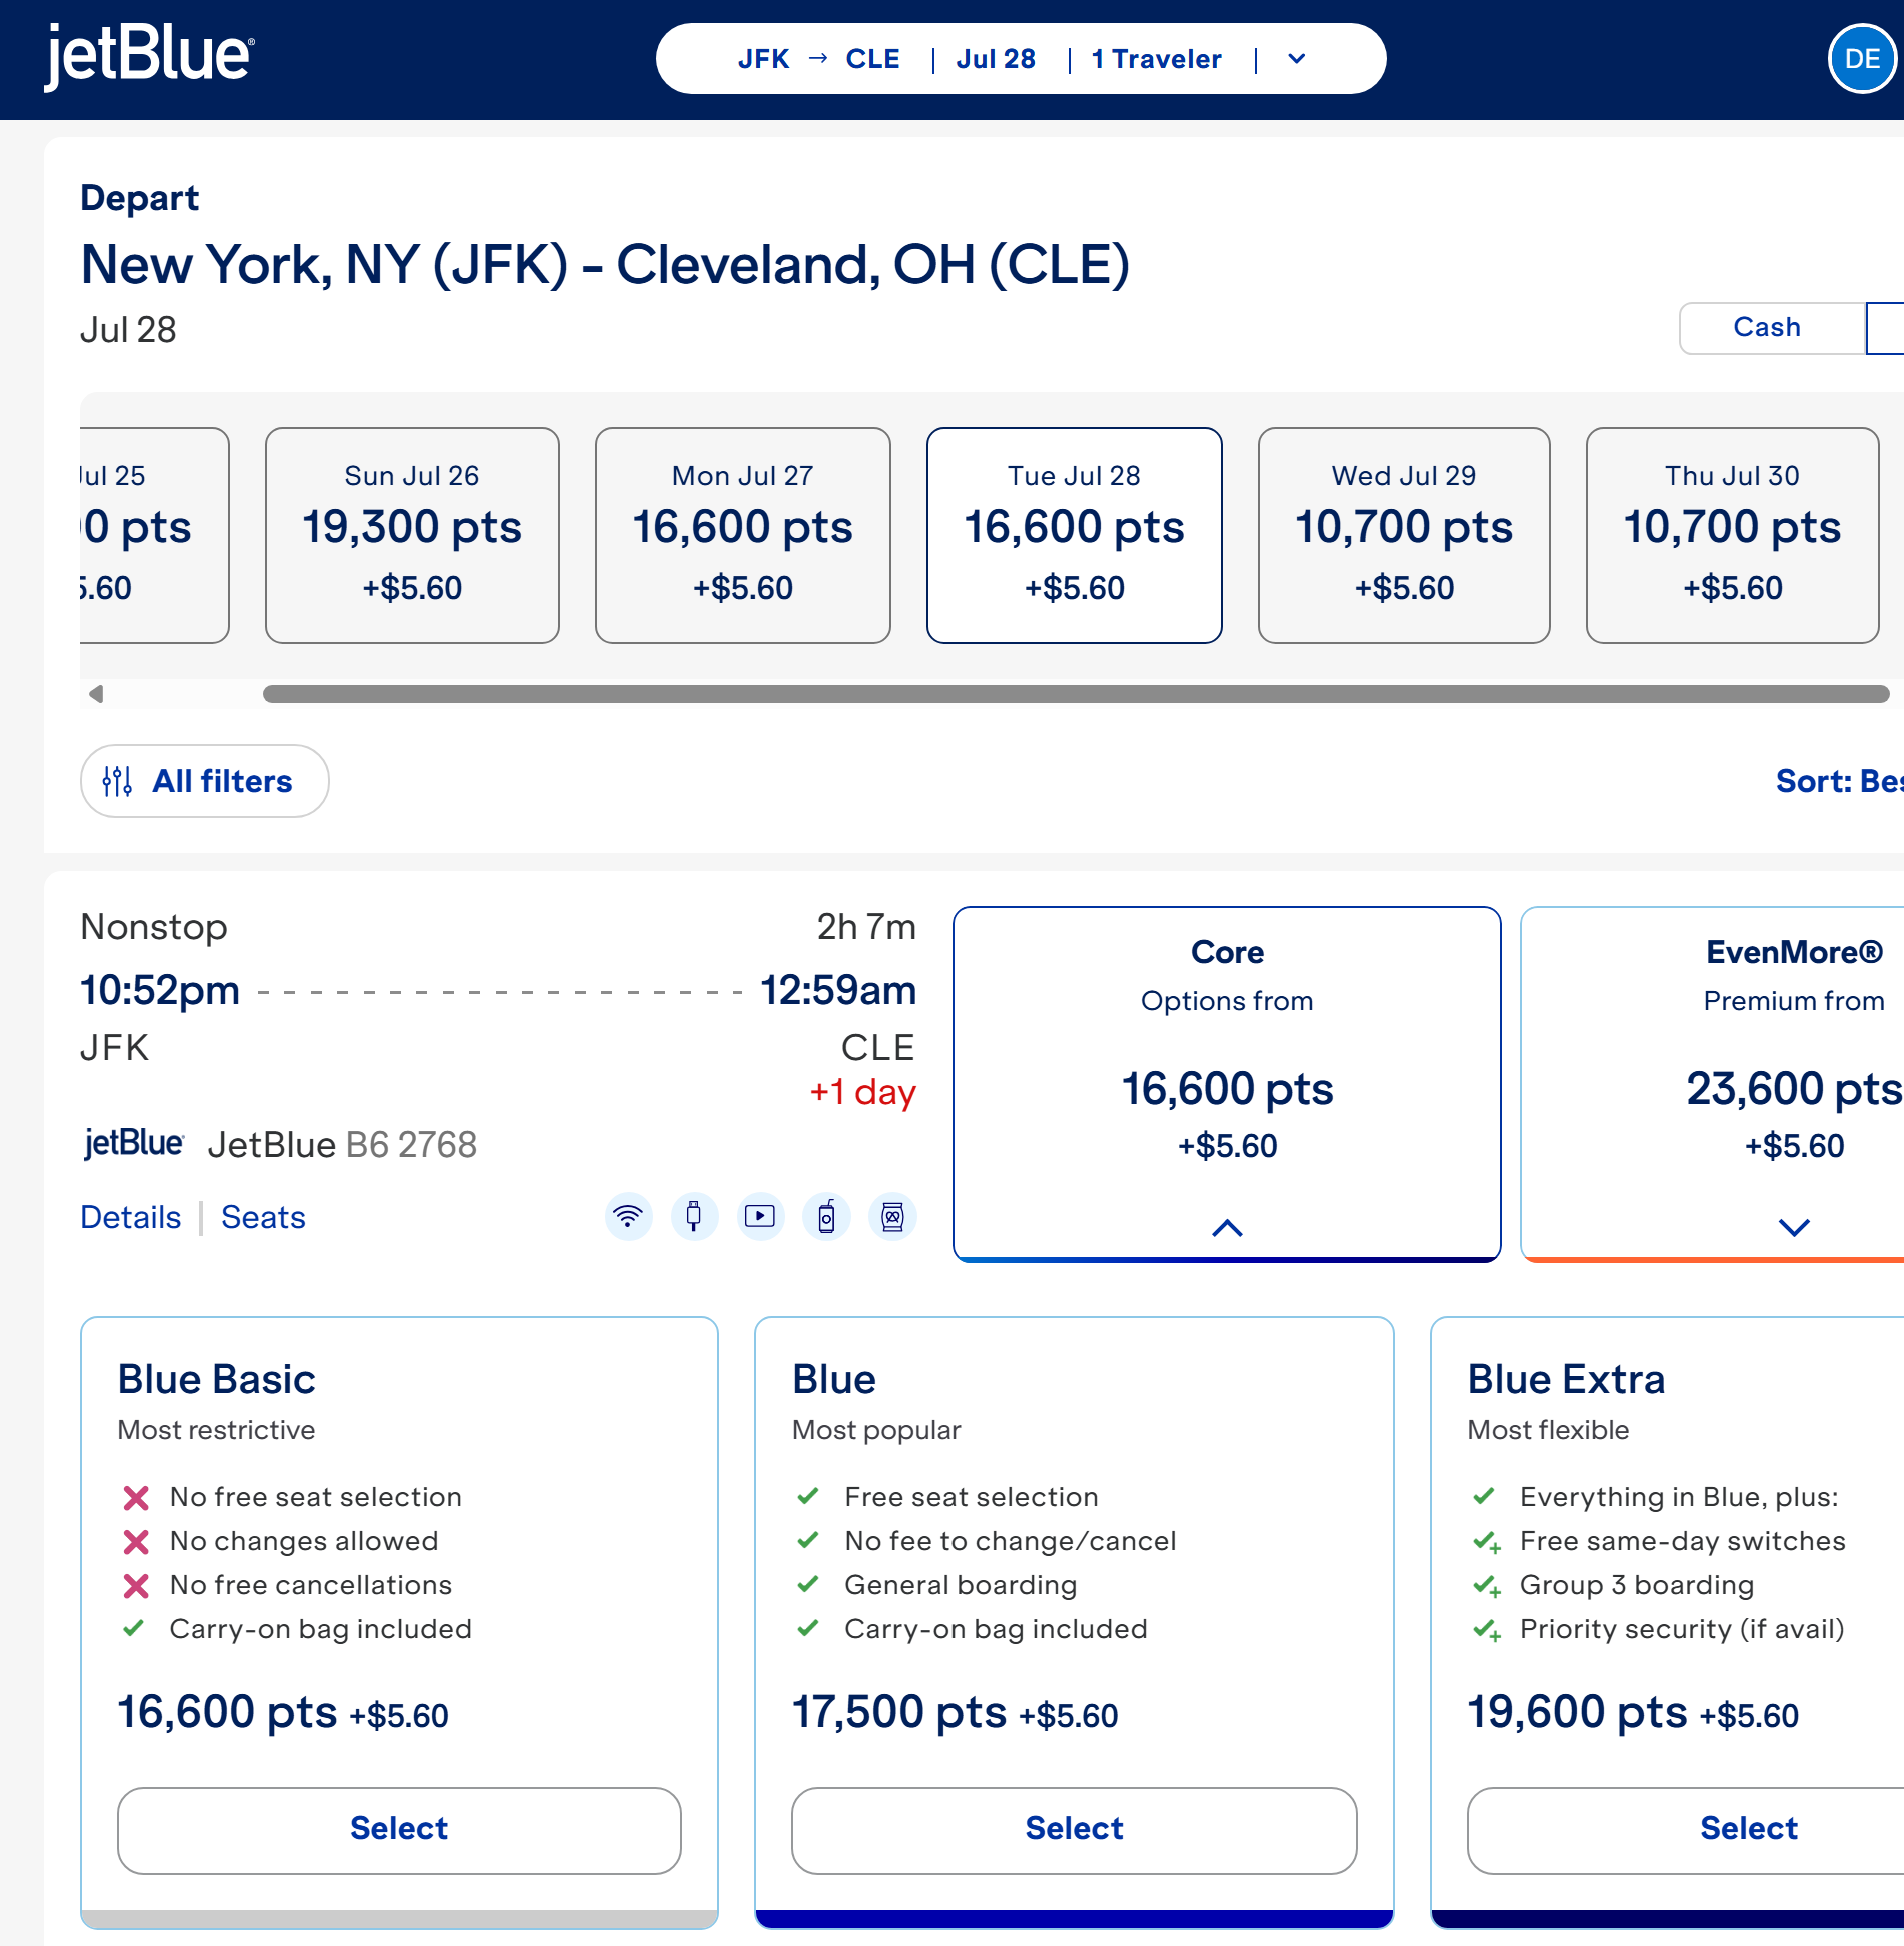Open the All filters button
The height and width of the screenshot is (1946, 1904).
click(x=205, y=781)
